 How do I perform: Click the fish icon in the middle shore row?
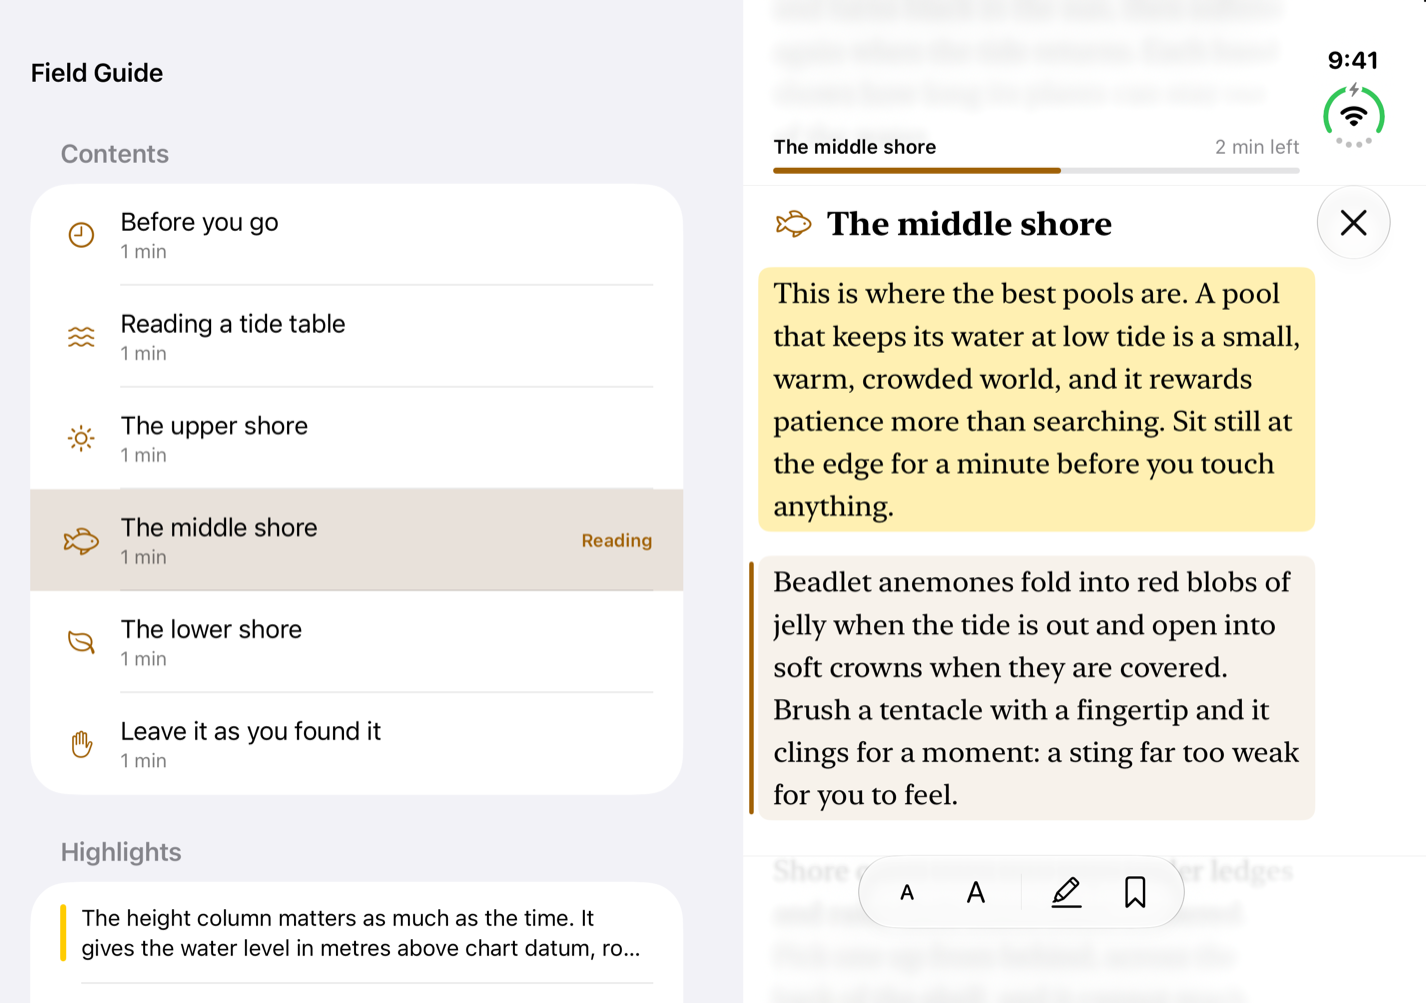81,541
